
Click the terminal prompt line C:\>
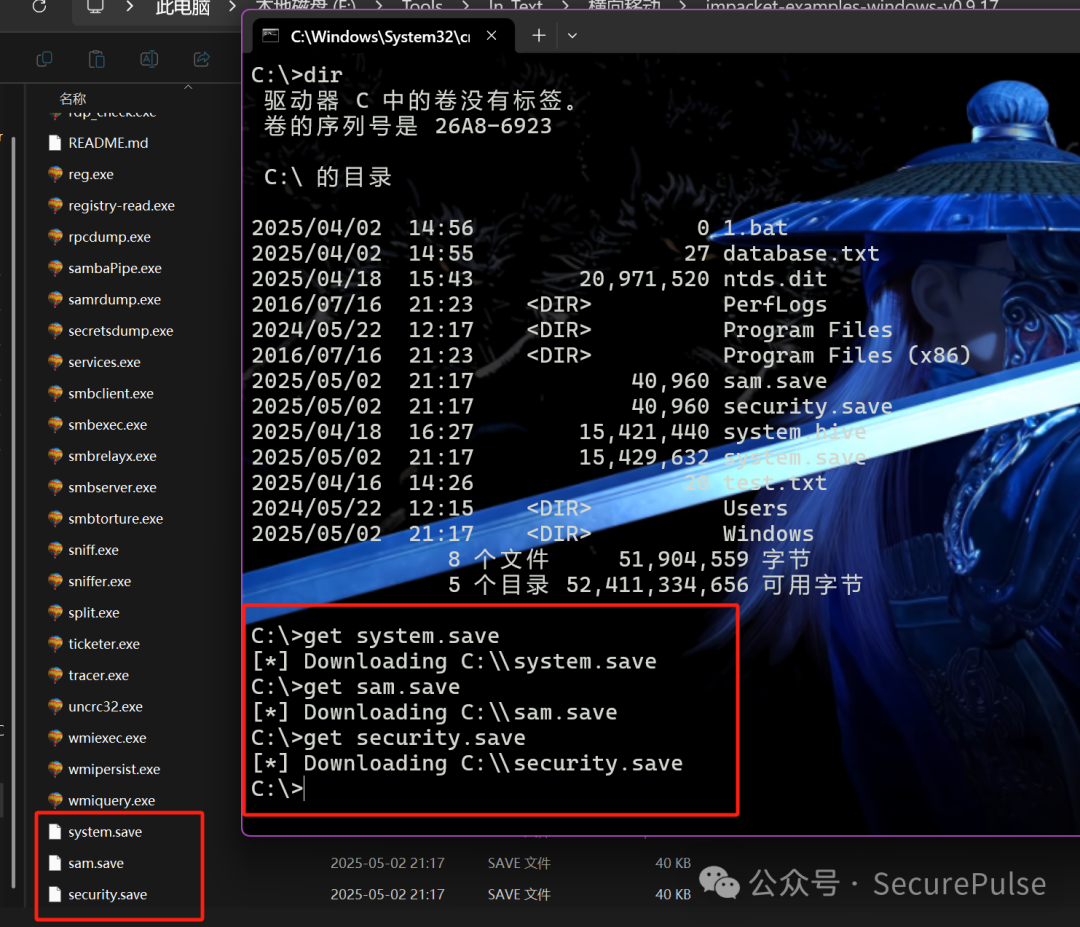coord(278,789)
